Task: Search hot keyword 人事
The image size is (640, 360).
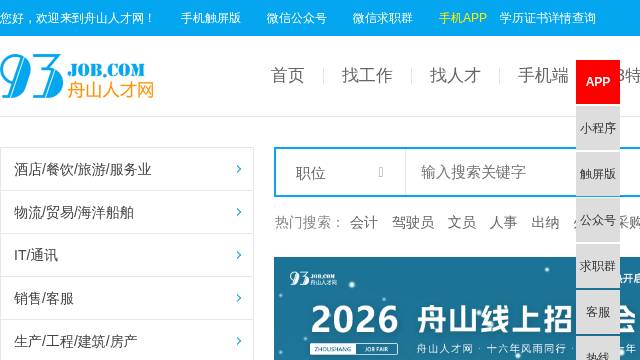Action: tap(503, 223)
